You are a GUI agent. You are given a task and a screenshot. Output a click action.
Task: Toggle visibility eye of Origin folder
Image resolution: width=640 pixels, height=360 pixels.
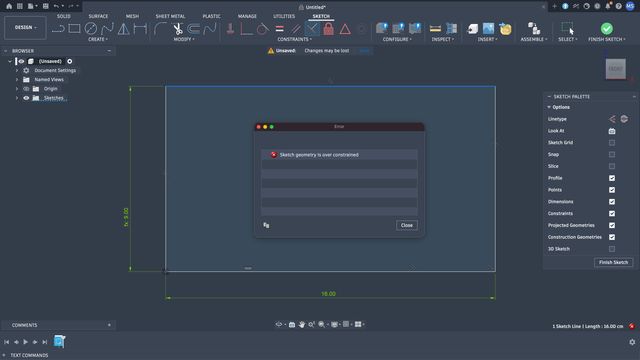tap(26, 89)
